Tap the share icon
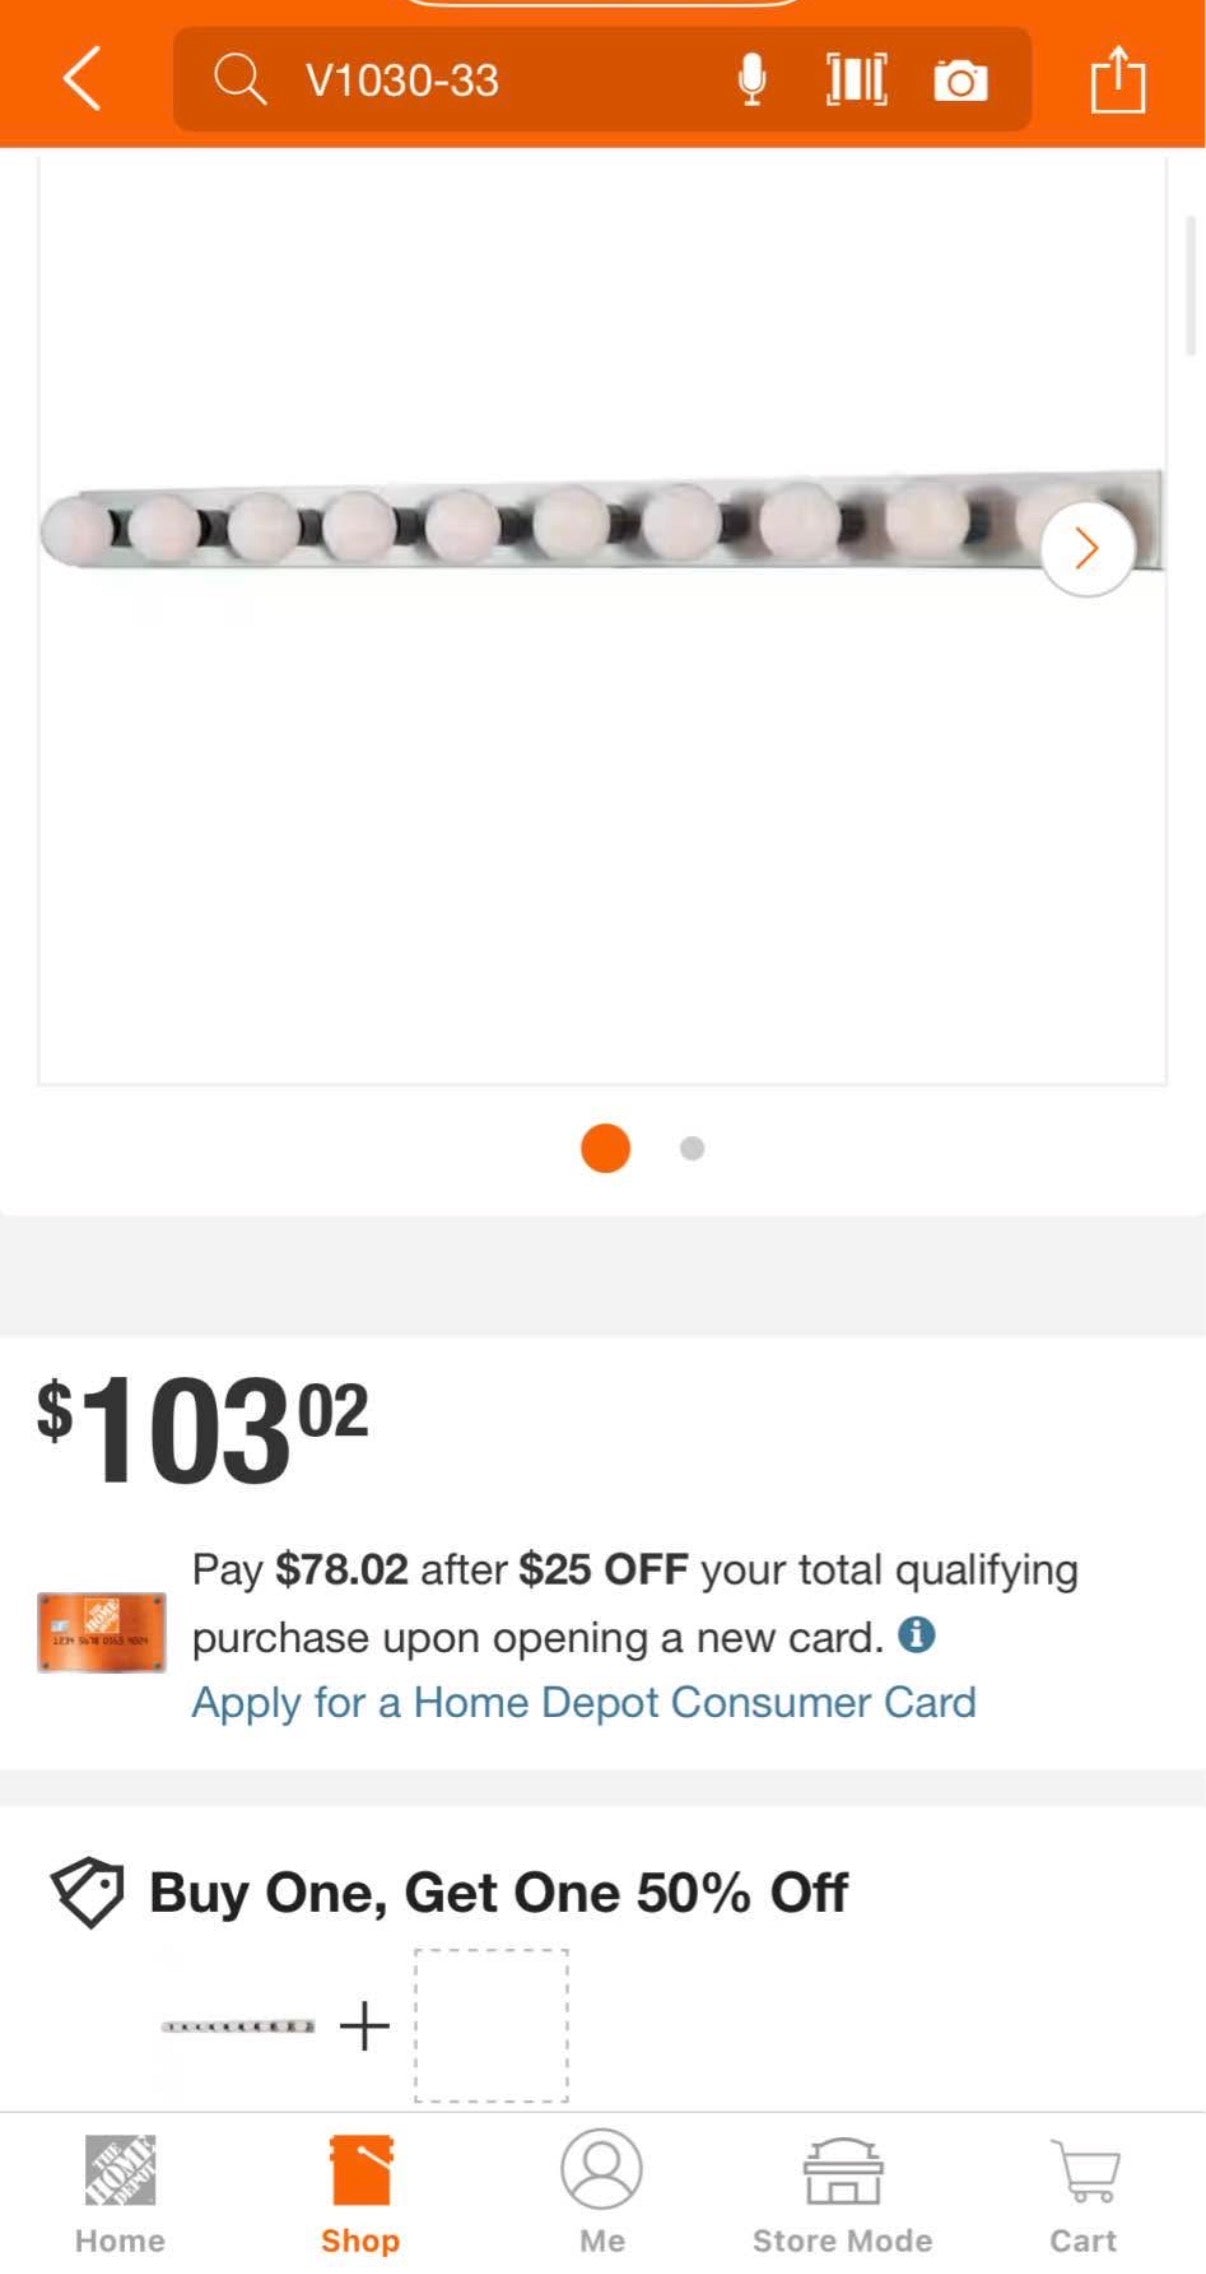The height and width of the screenshot is (2274, 1206). pyautogui.click(x=1118, y=78)
